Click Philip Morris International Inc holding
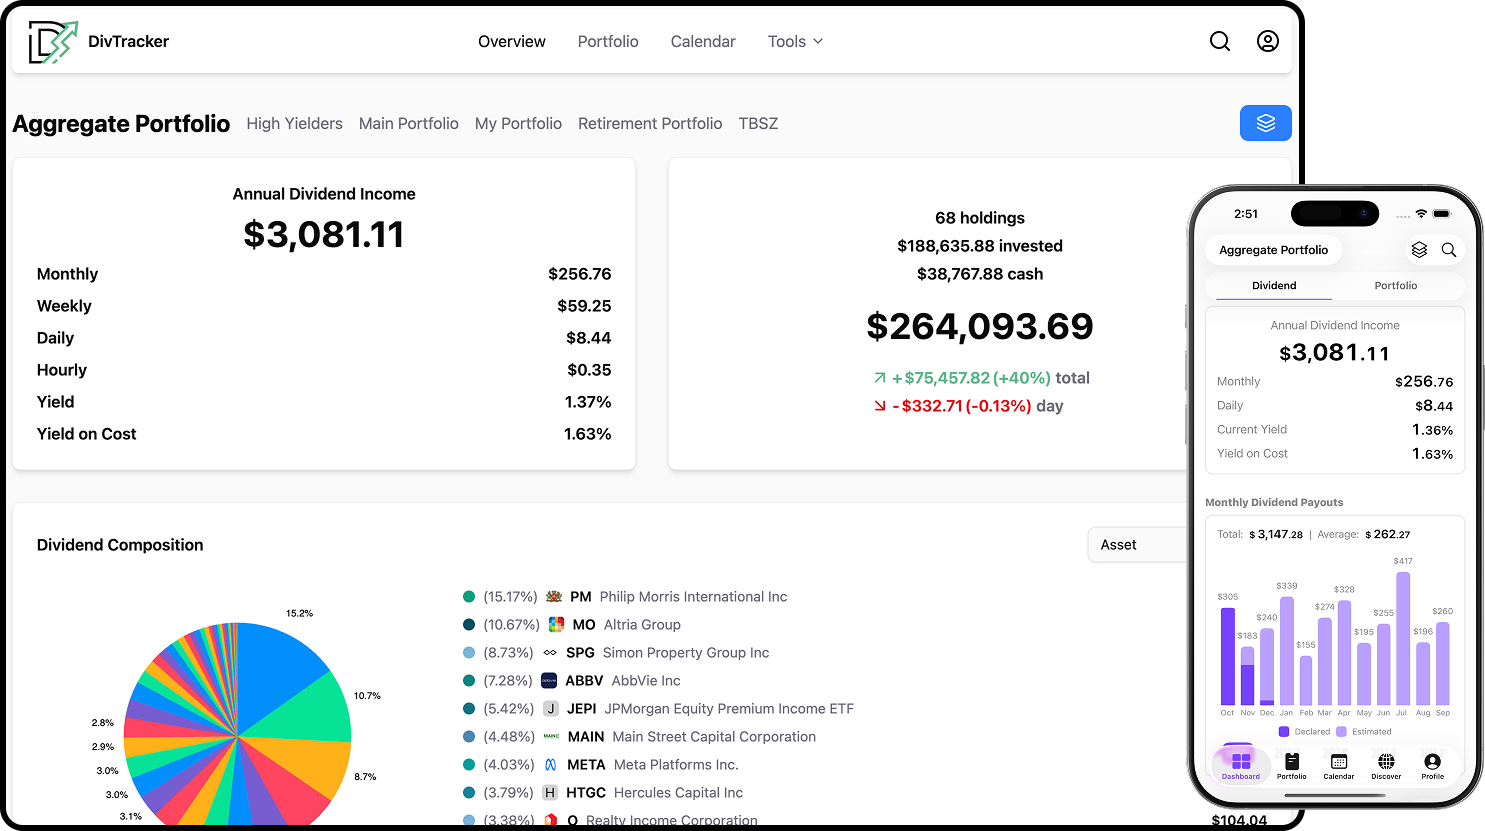1485x831 pixels. pos(693,597)
